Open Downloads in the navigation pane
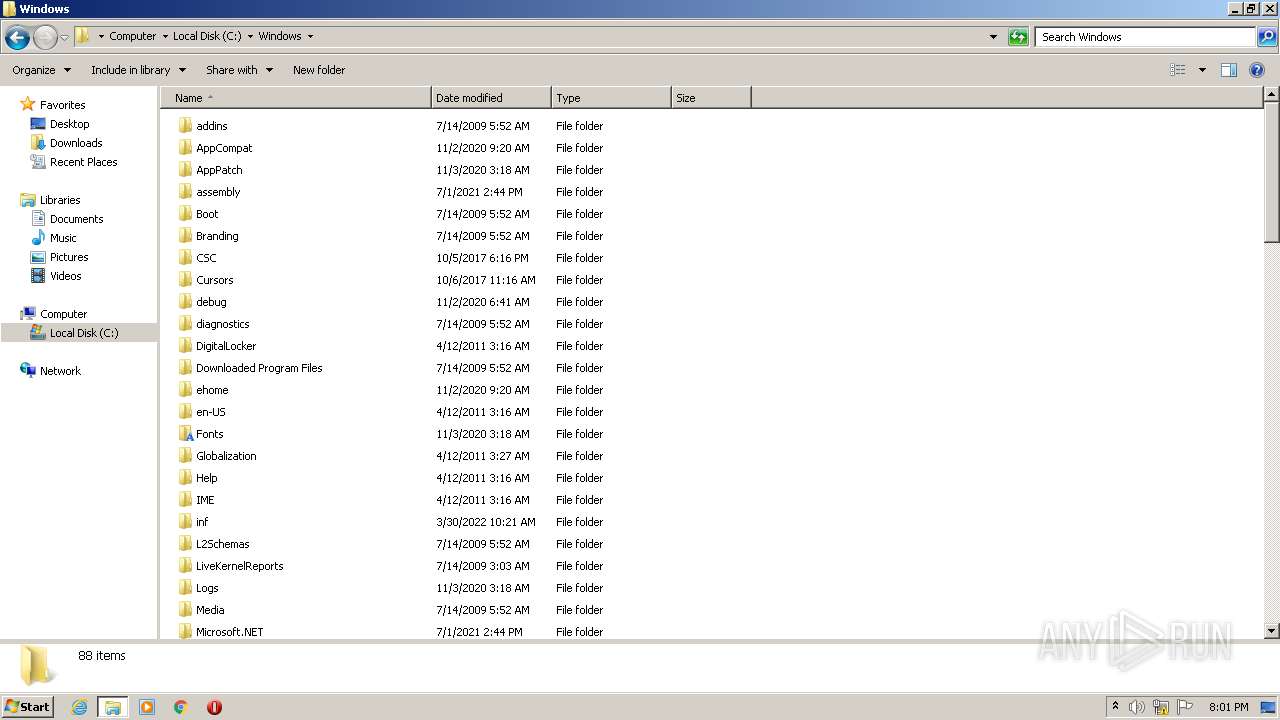Viewport: 1280px width, 720px height. click(x=76, y=143)
